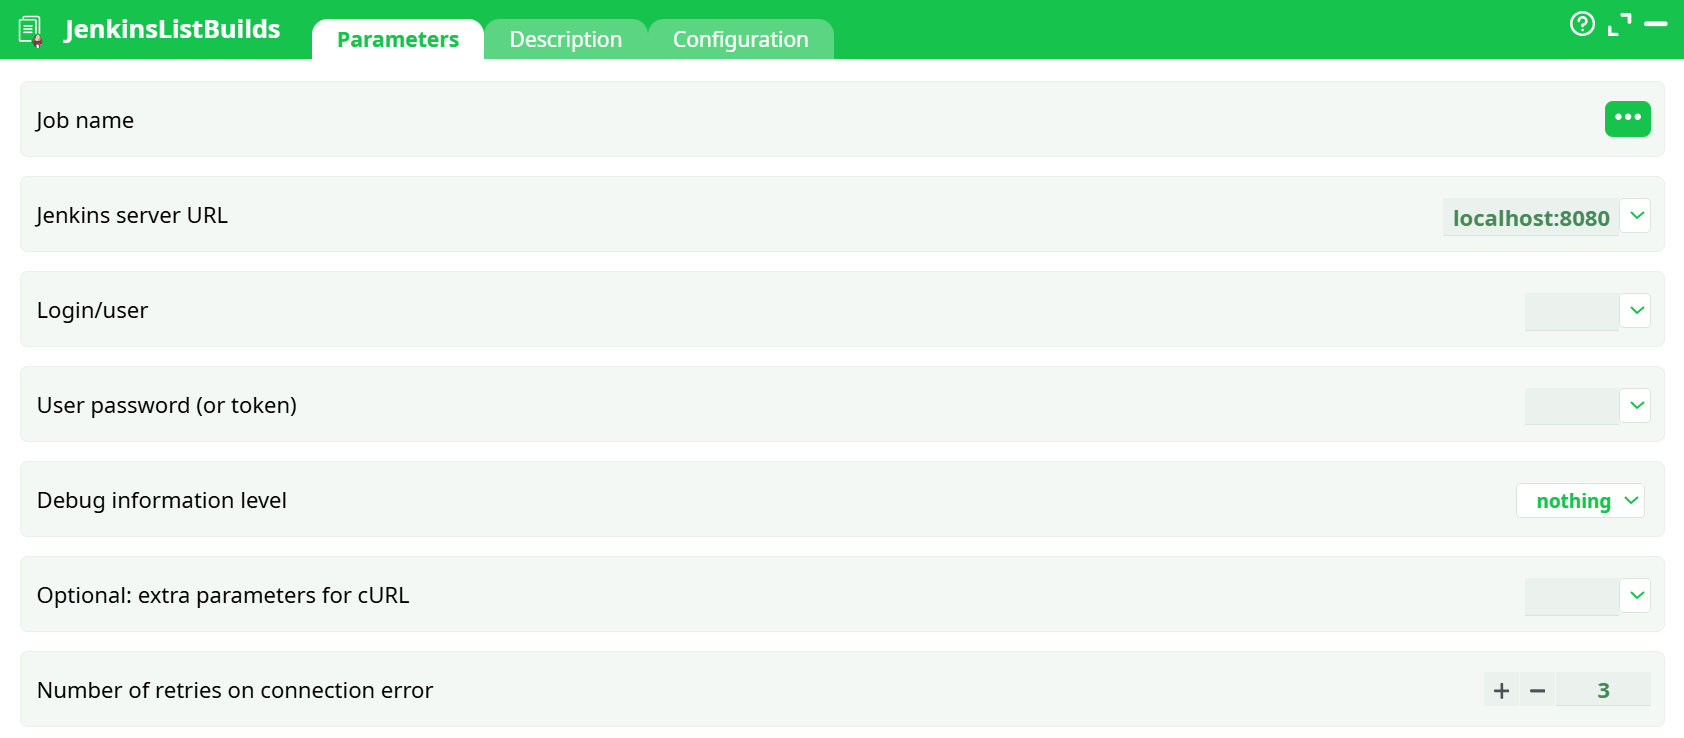Viewport: 1684px width, 738px height.
Task: Click the Optional: extra parameters for cURL label
Action: pos(223,595)
